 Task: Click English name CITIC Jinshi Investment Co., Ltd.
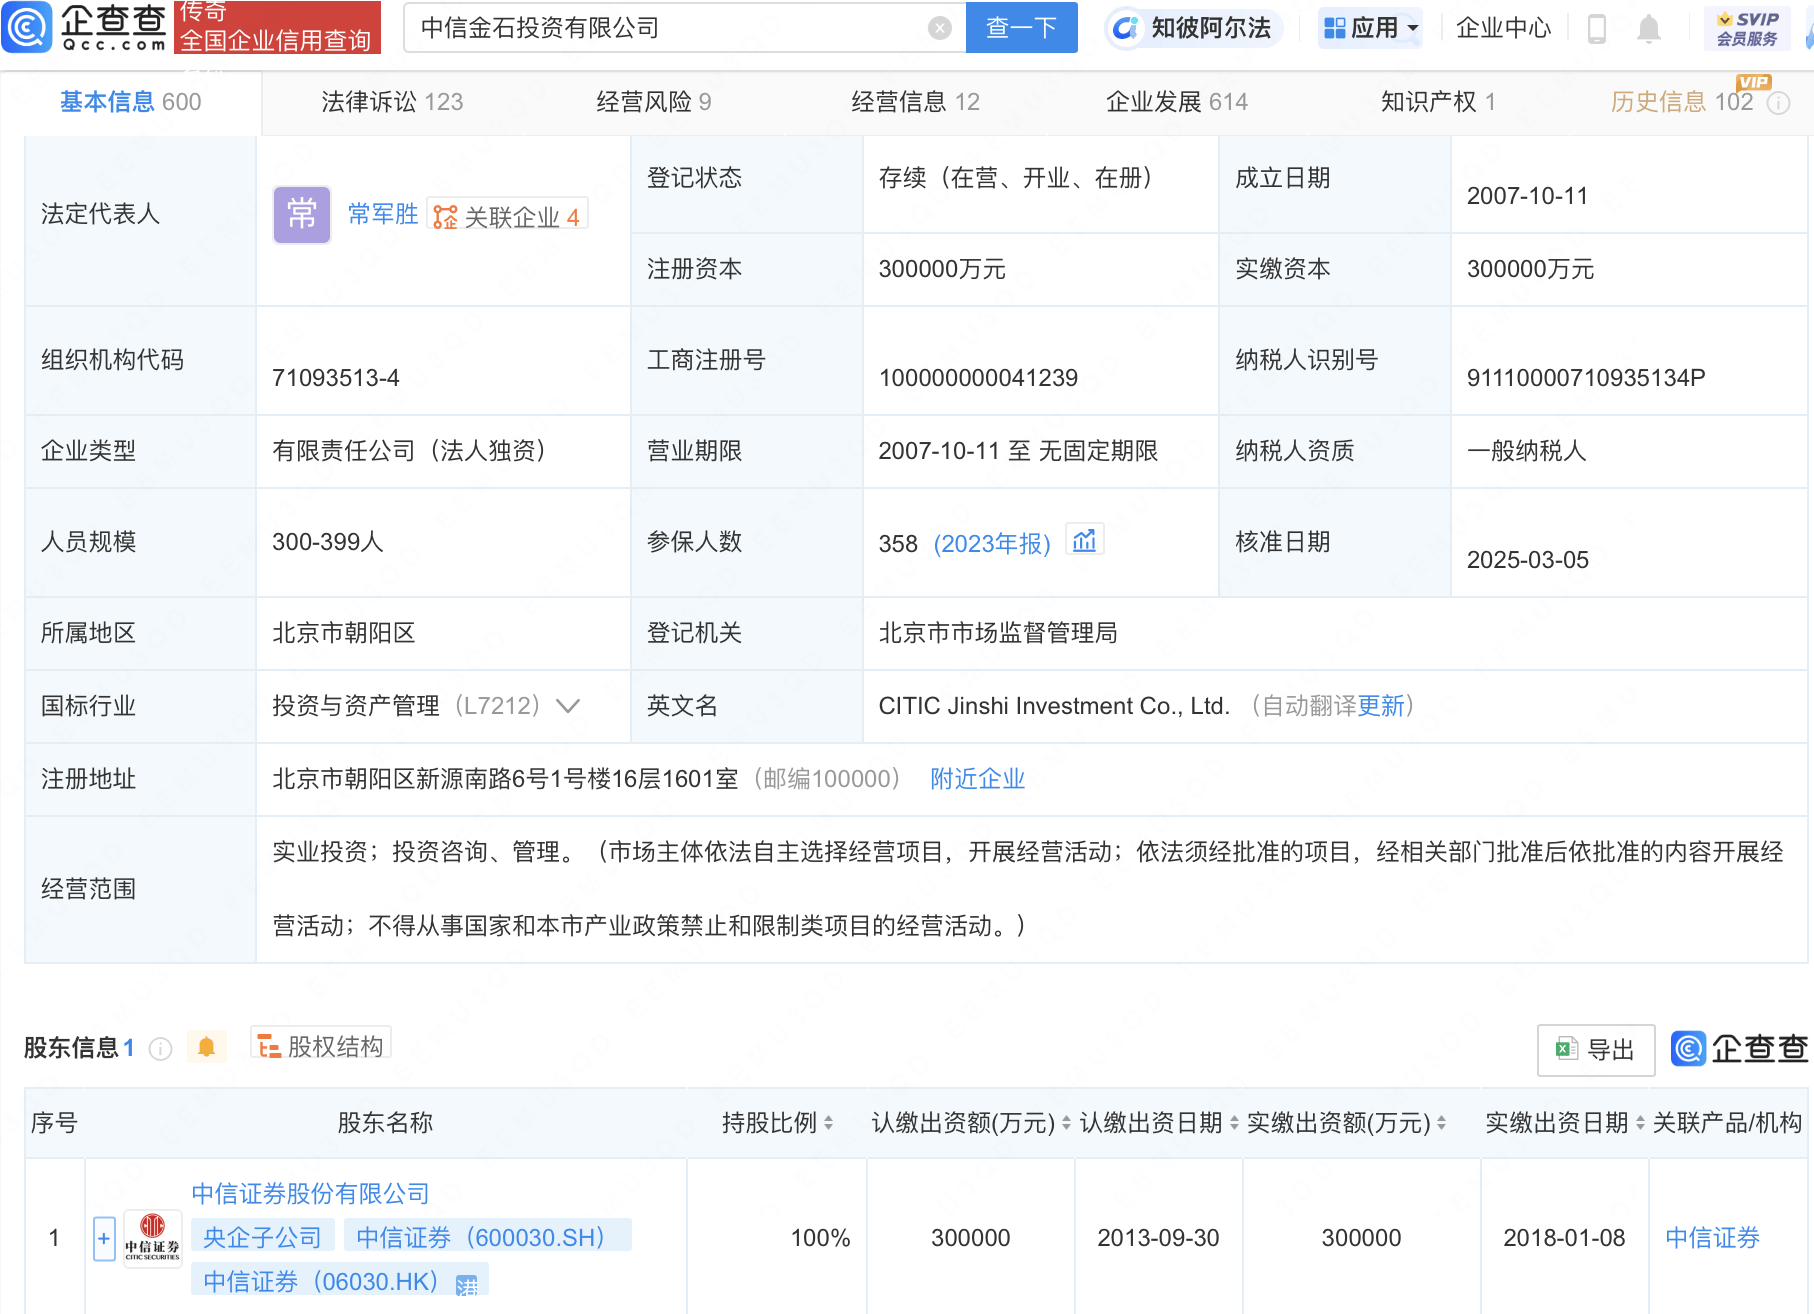click(x=1054, y=706)
